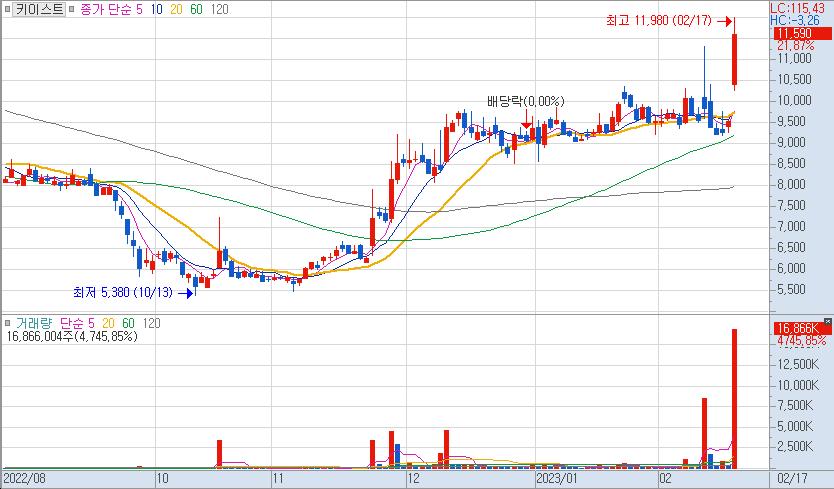The height and width of the screenshot is (489, 834).
Task: Select the price 60-day moving average label
Action: pos(196,9)
